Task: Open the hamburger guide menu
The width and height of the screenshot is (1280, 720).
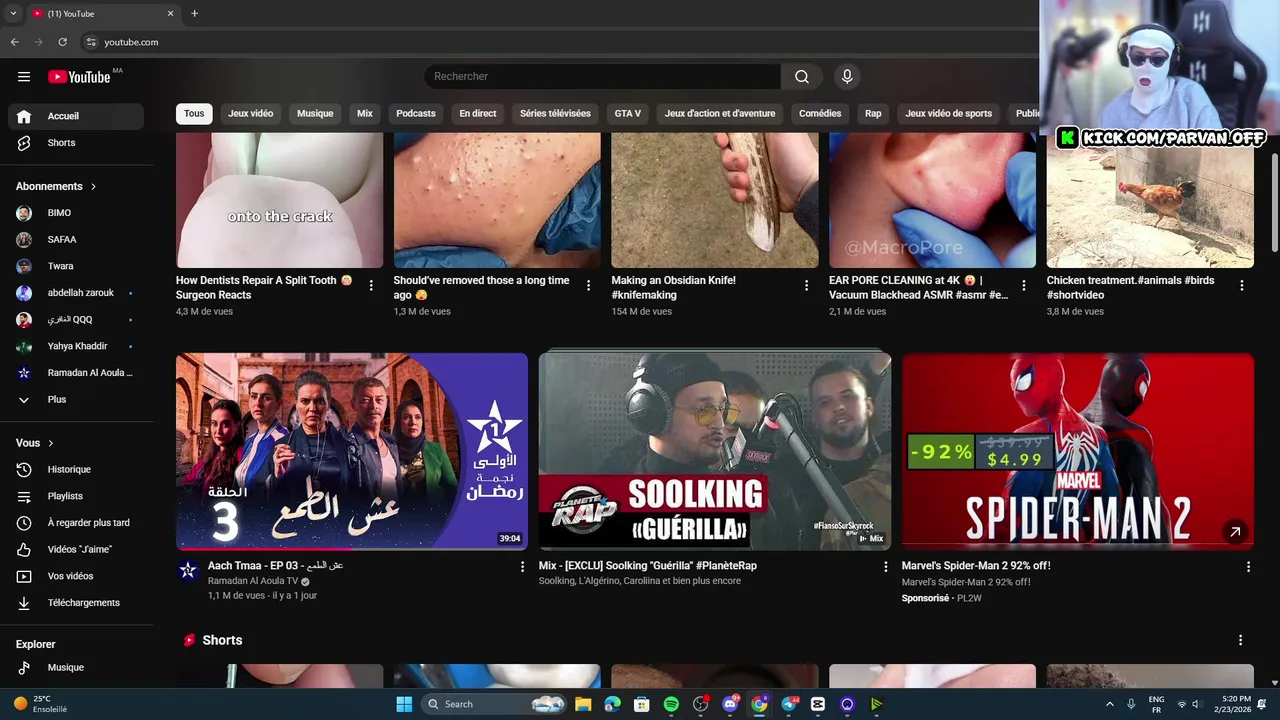Action: [24, 77]
